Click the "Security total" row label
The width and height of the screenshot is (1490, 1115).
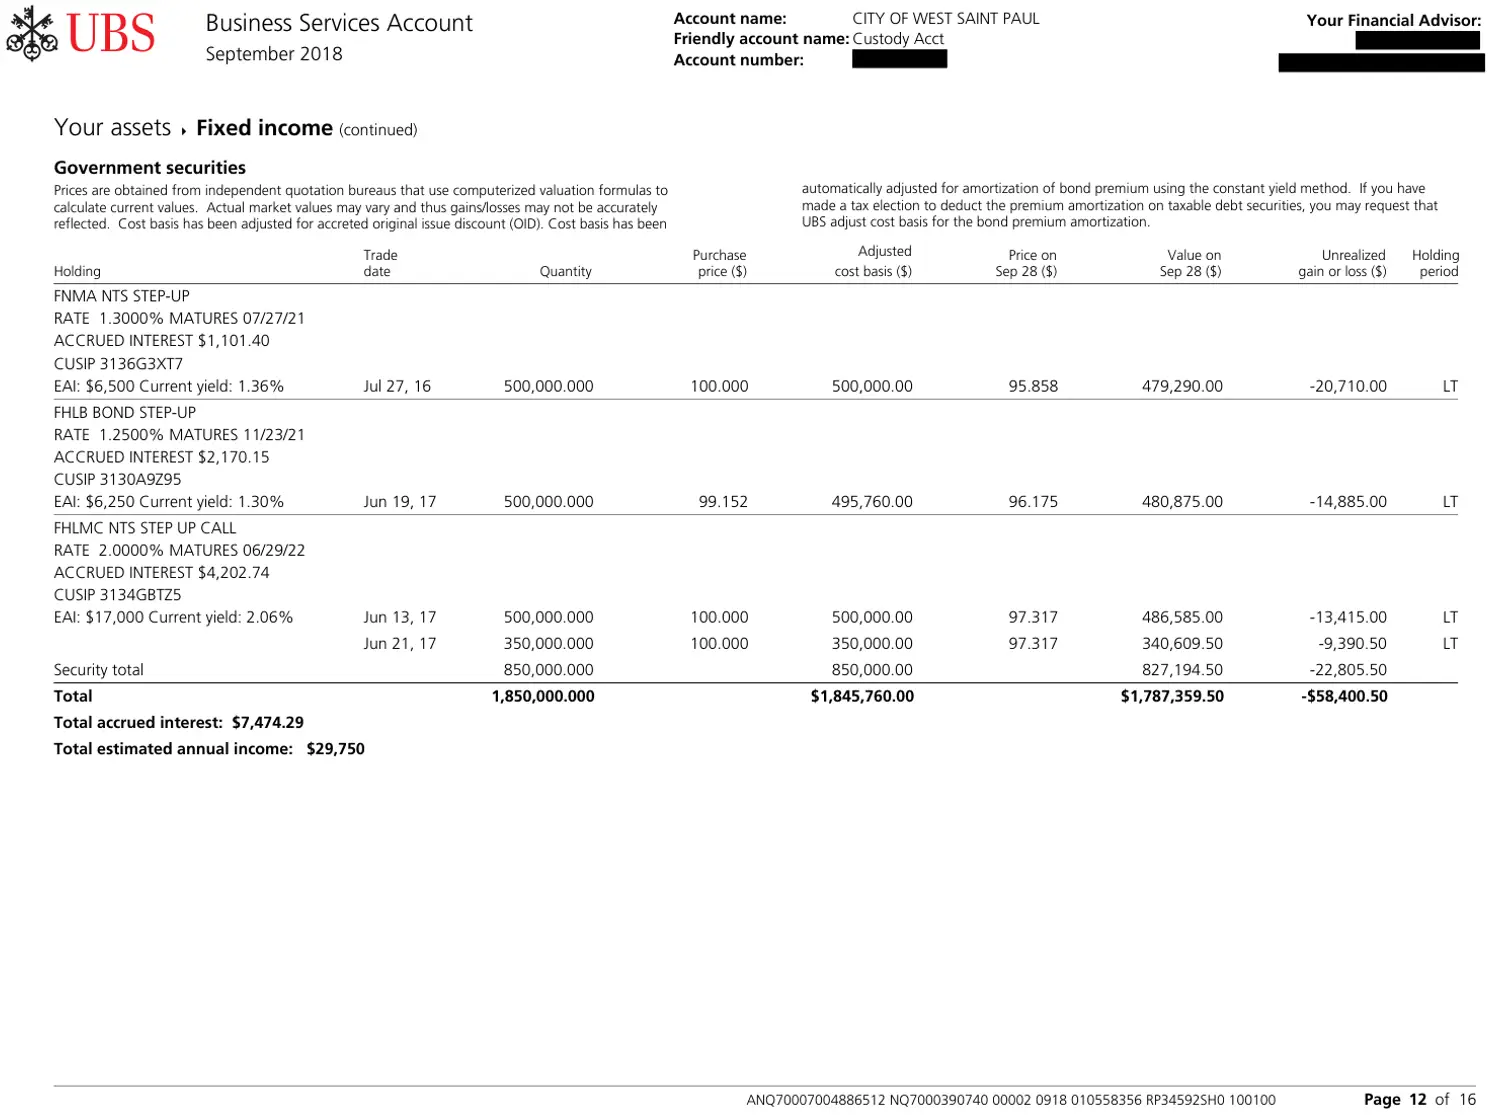tap(99, 670)
